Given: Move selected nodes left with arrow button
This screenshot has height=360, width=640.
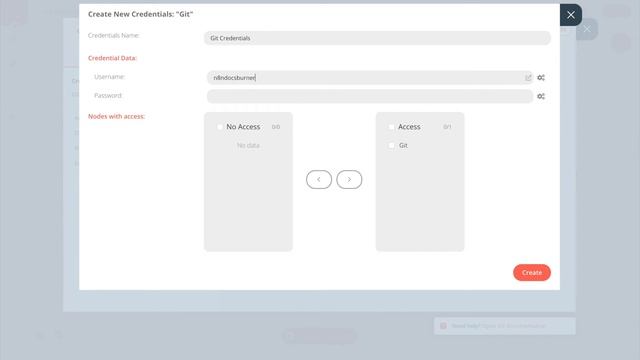Looking at the screenshot, I should 319,180.
